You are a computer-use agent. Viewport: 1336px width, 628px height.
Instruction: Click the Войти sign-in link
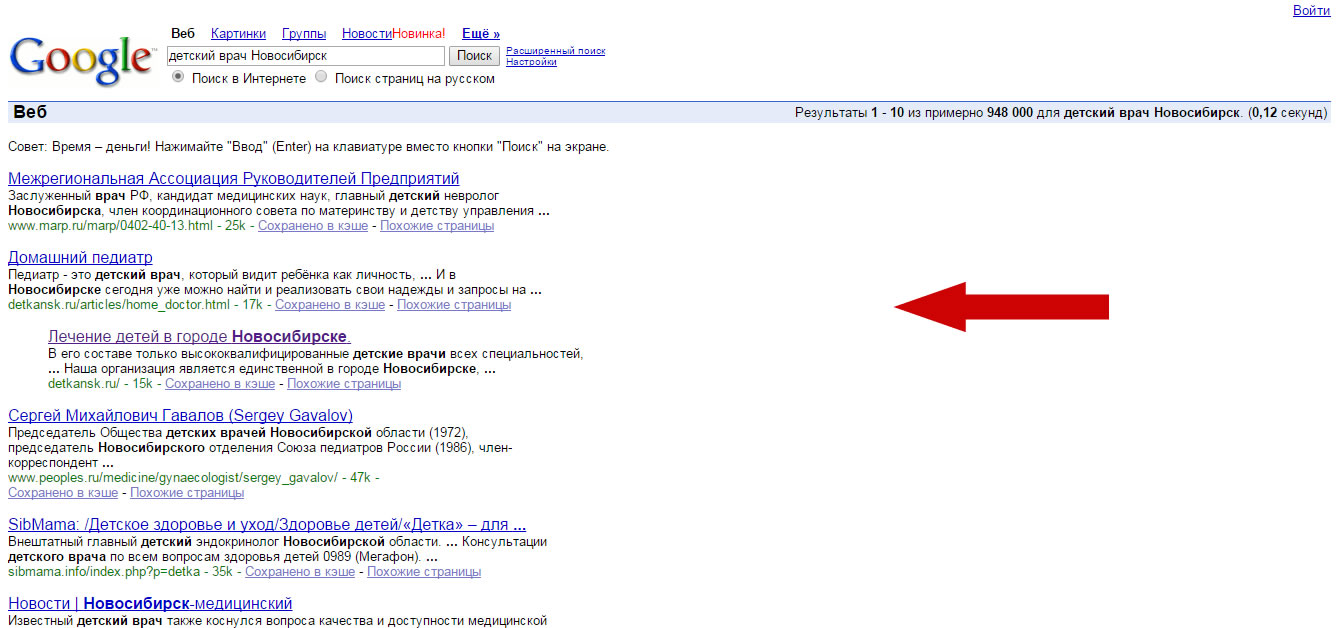point(1311,11)
